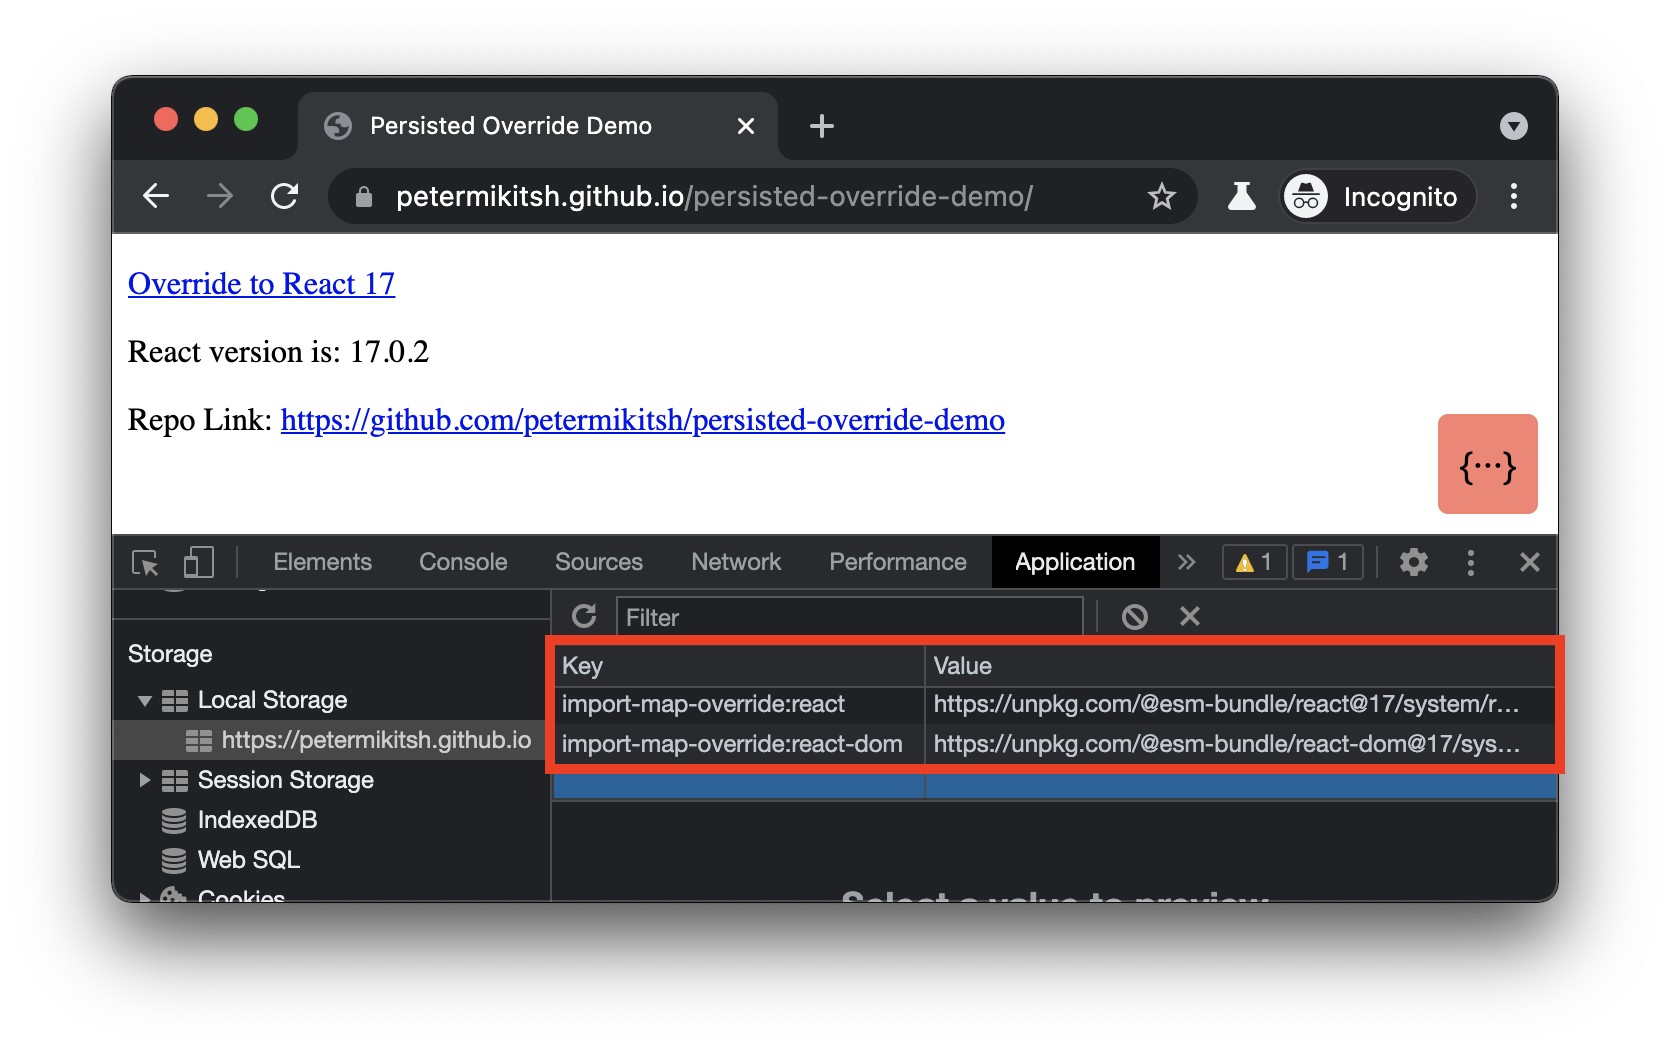Open the issues message counter badge
This screenshot has height=1050, width=1670.
pyautogui.click(x=1328, y=562)
